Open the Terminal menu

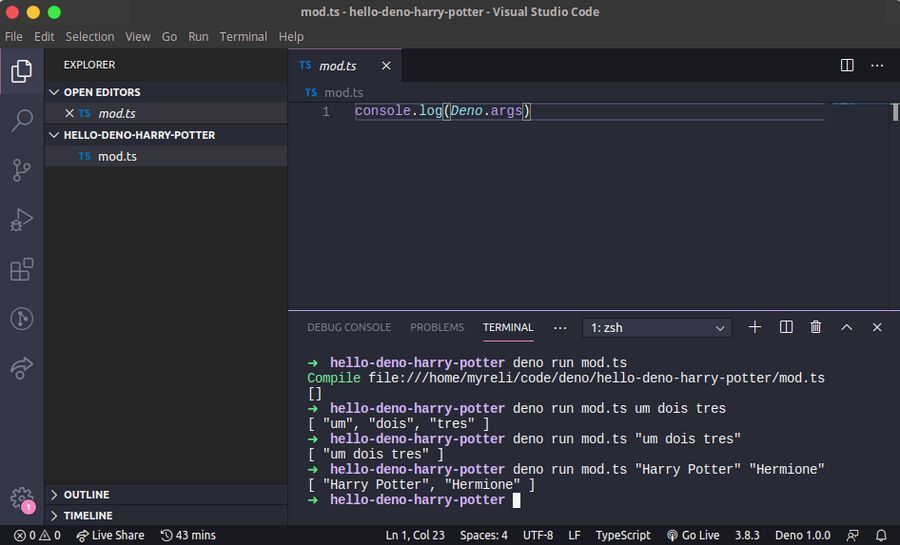(x=243, y=37)
